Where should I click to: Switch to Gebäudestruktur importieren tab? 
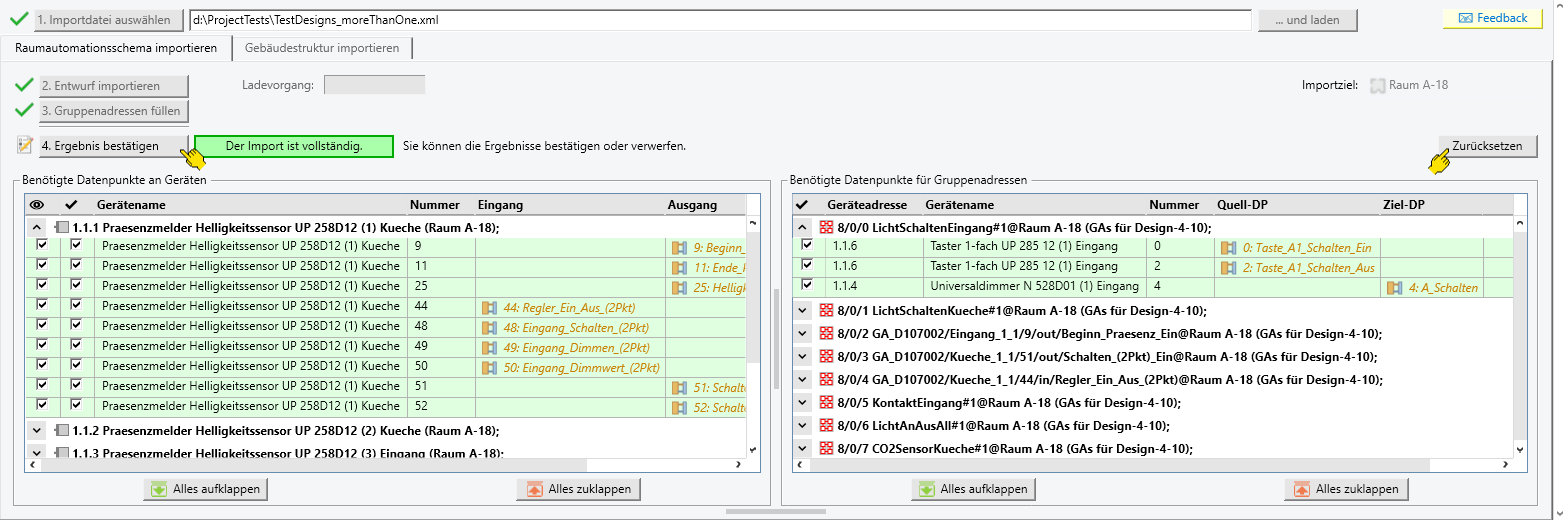coord(322,48)
